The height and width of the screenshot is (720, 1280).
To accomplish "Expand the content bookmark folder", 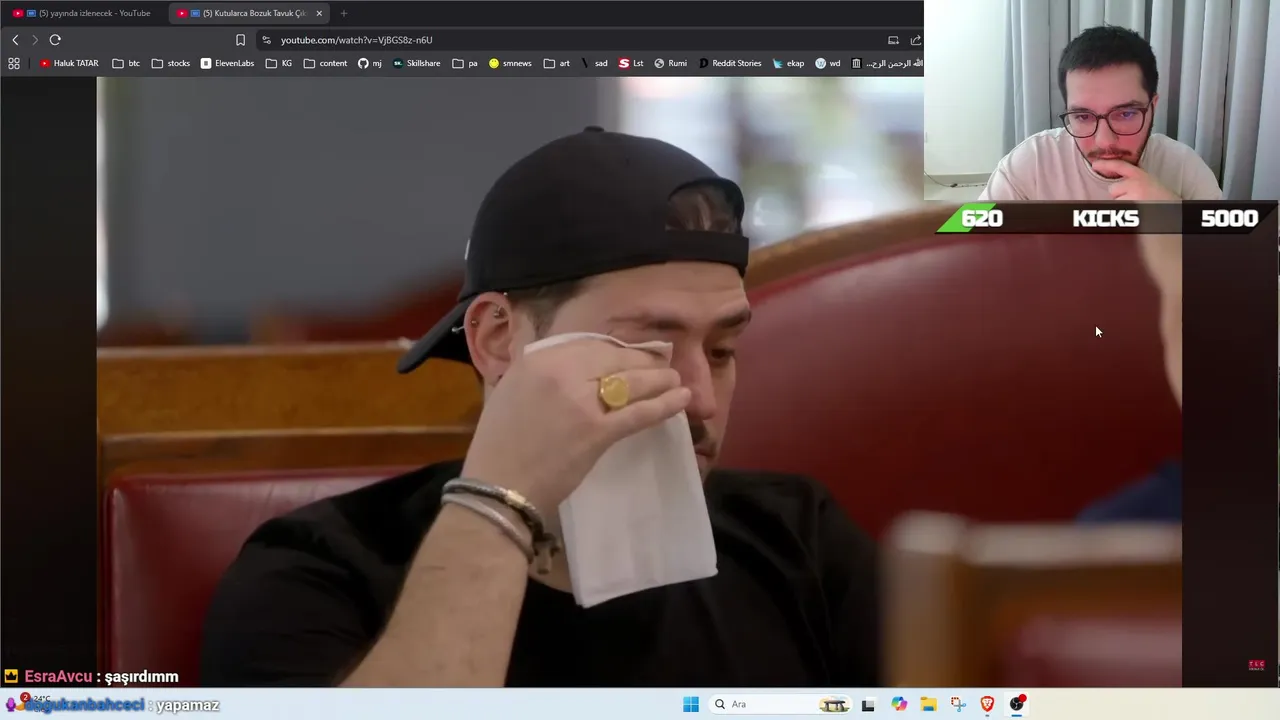I will click(325, 63).
